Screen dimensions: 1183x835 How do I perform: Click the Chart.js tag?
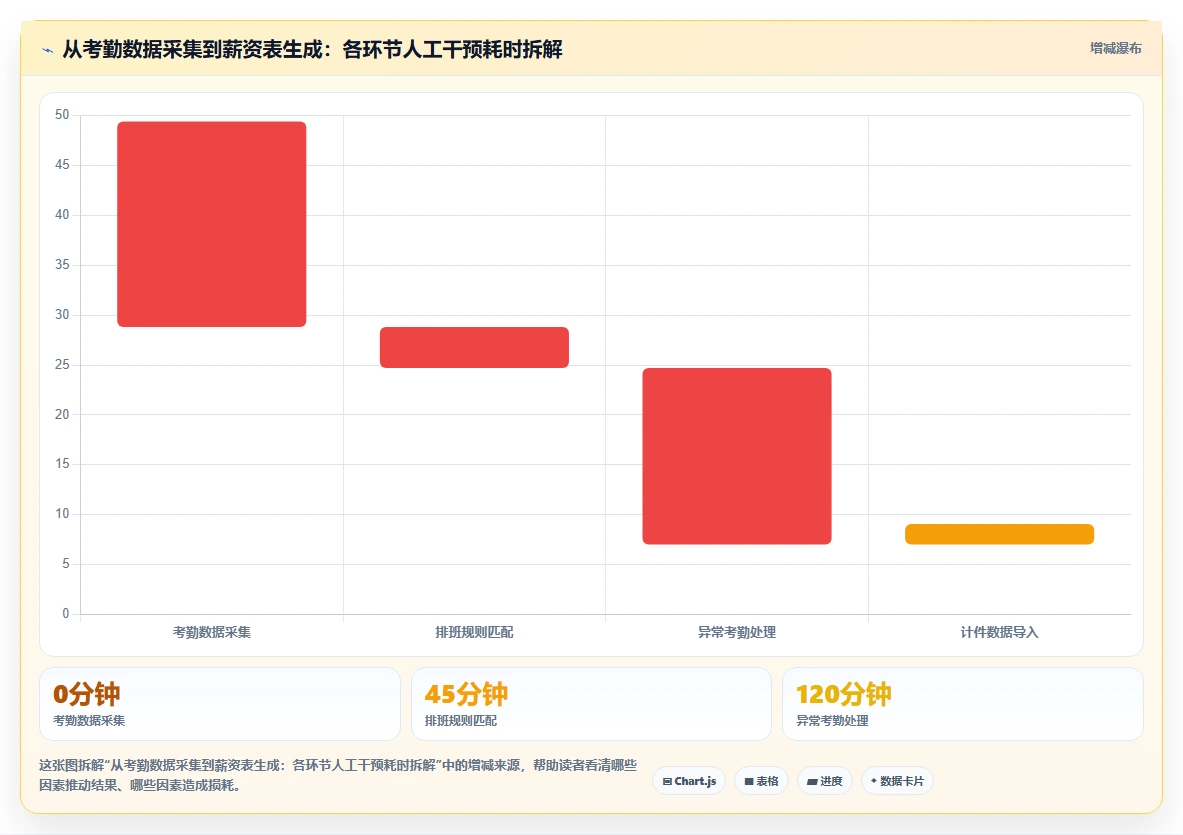(689, 781)
